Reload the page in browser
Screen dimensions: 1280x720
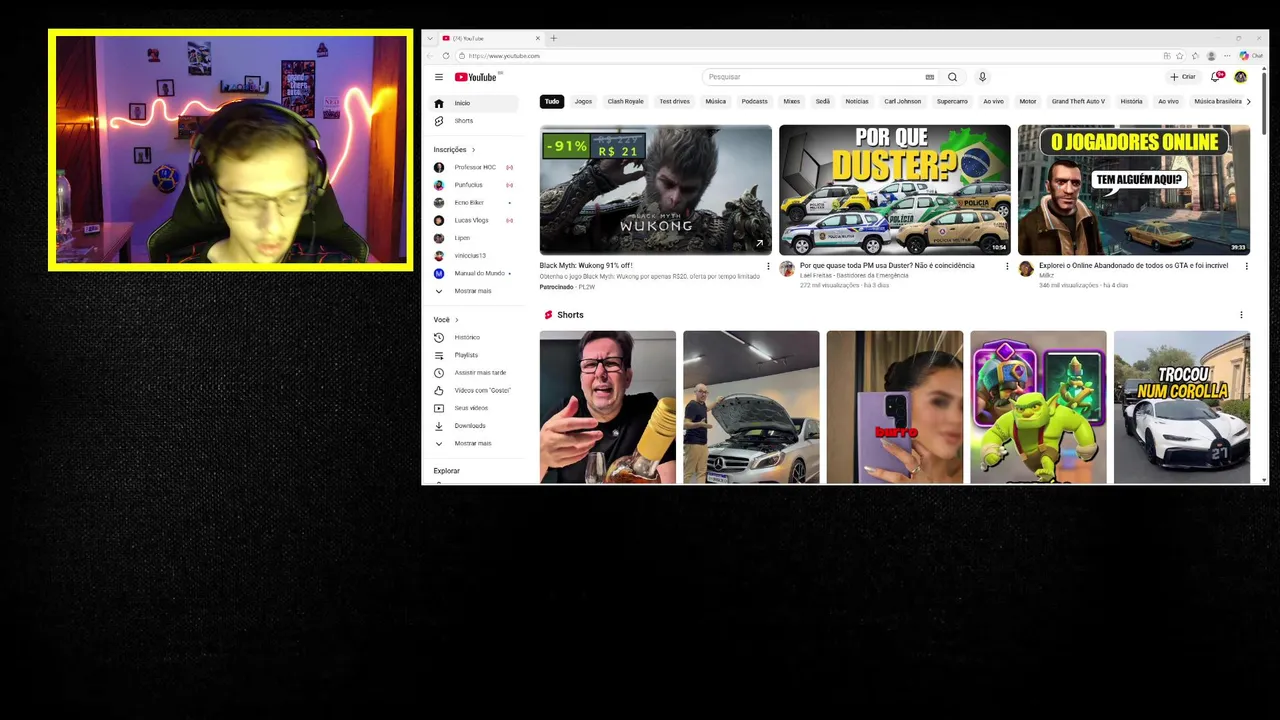[x=446, y=56]
